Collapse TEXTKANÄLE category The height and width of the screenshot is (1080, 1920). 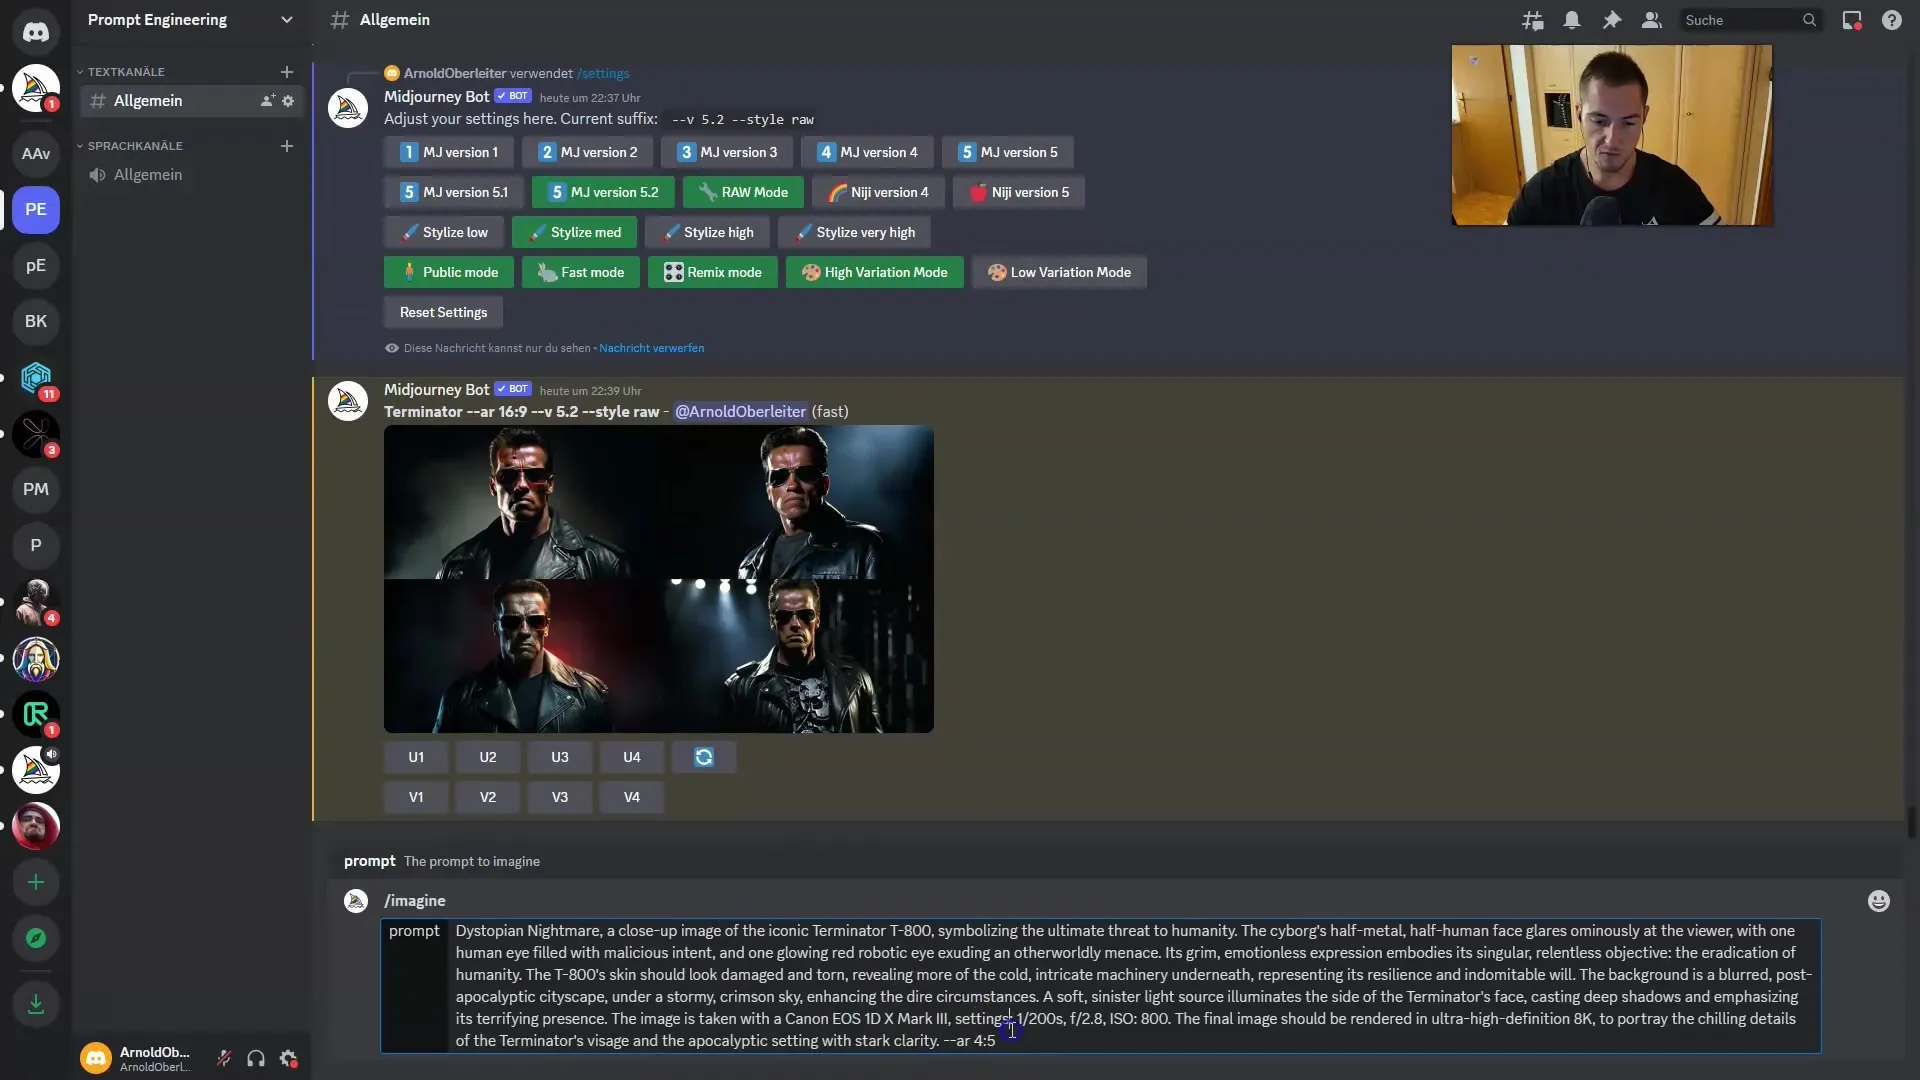pyautogui.click(x=126, y=72)
